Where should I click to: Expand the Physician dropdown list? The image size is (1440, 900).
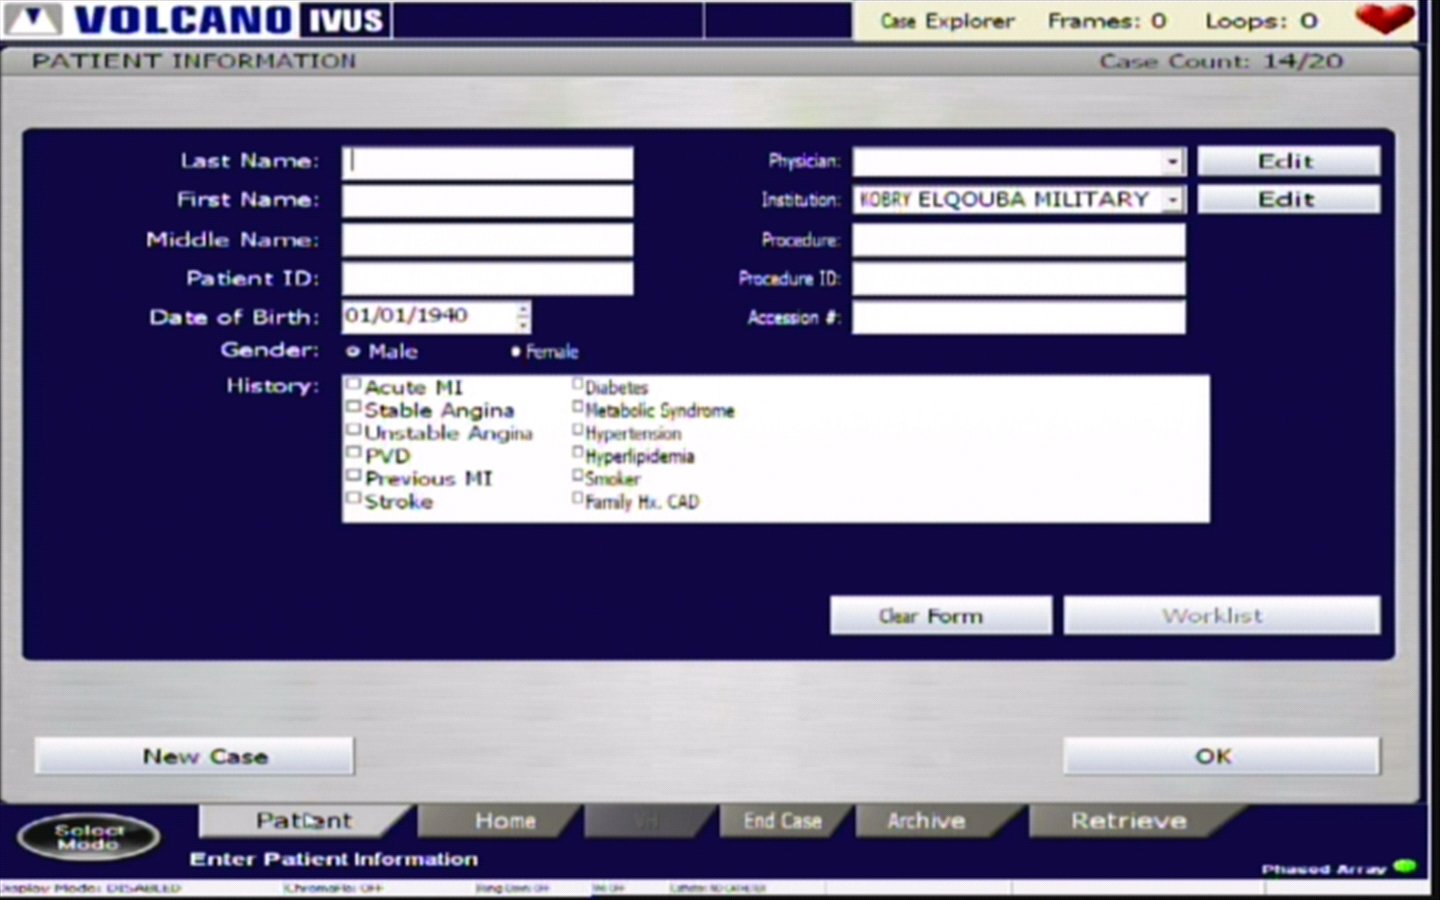coord(1172,161)
